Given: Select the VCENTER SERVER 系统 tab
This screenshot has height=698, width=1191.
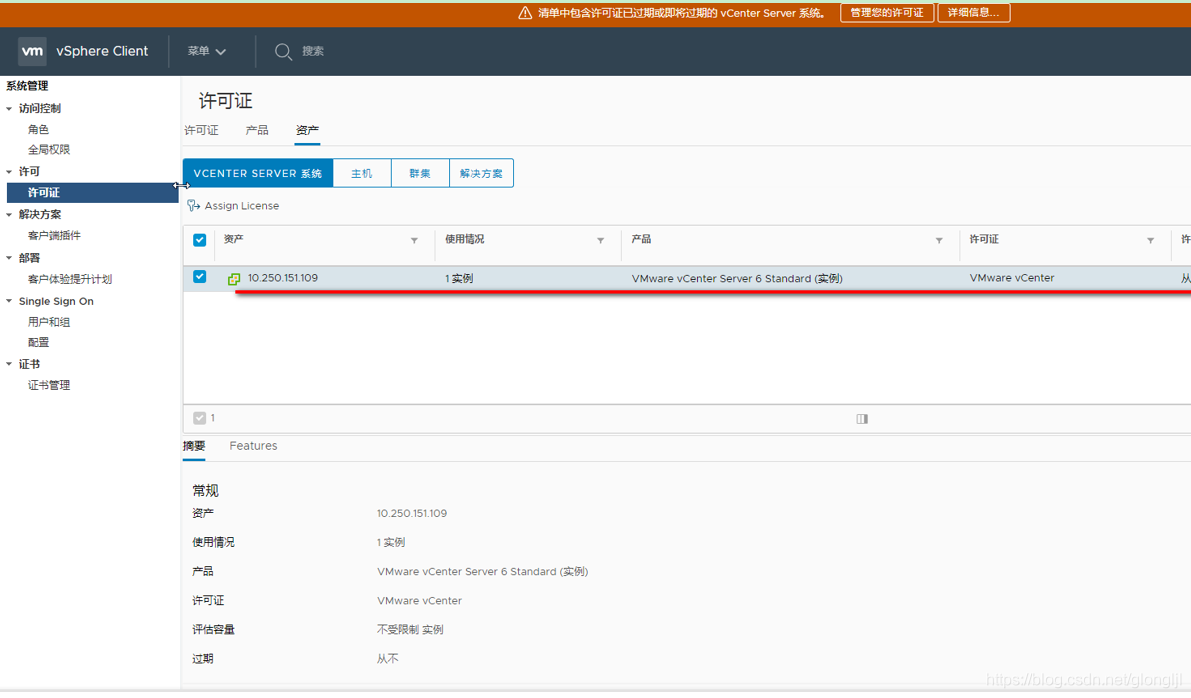Looking at the screenshot, I should click(x=257, y=173).
